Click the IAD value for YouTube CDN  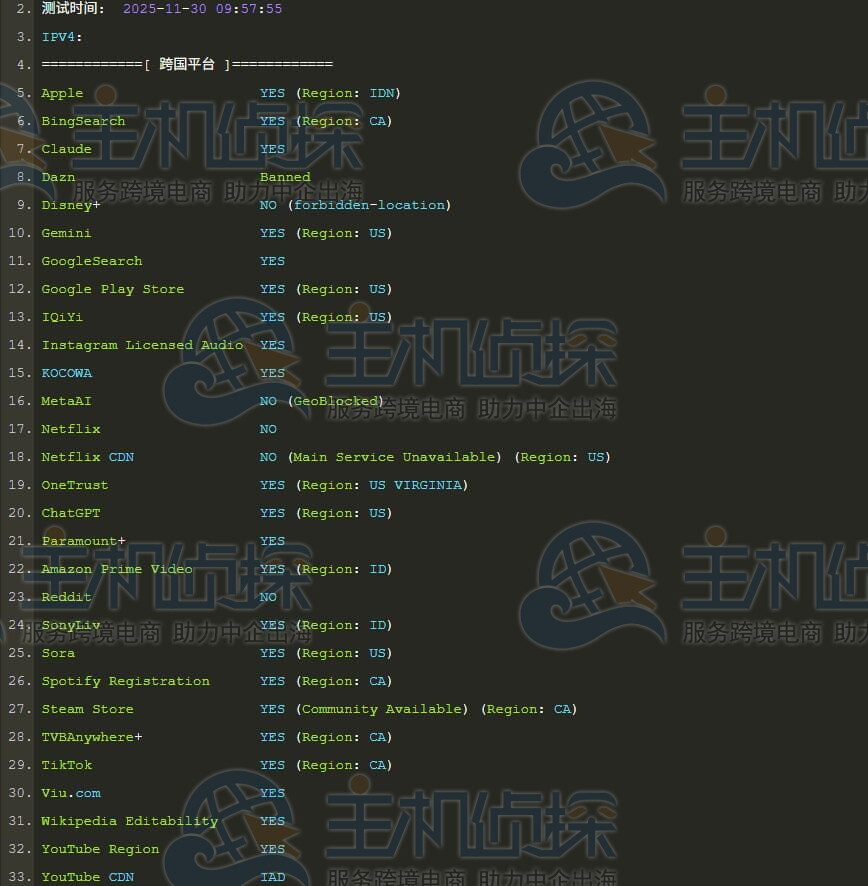point(272,877)
